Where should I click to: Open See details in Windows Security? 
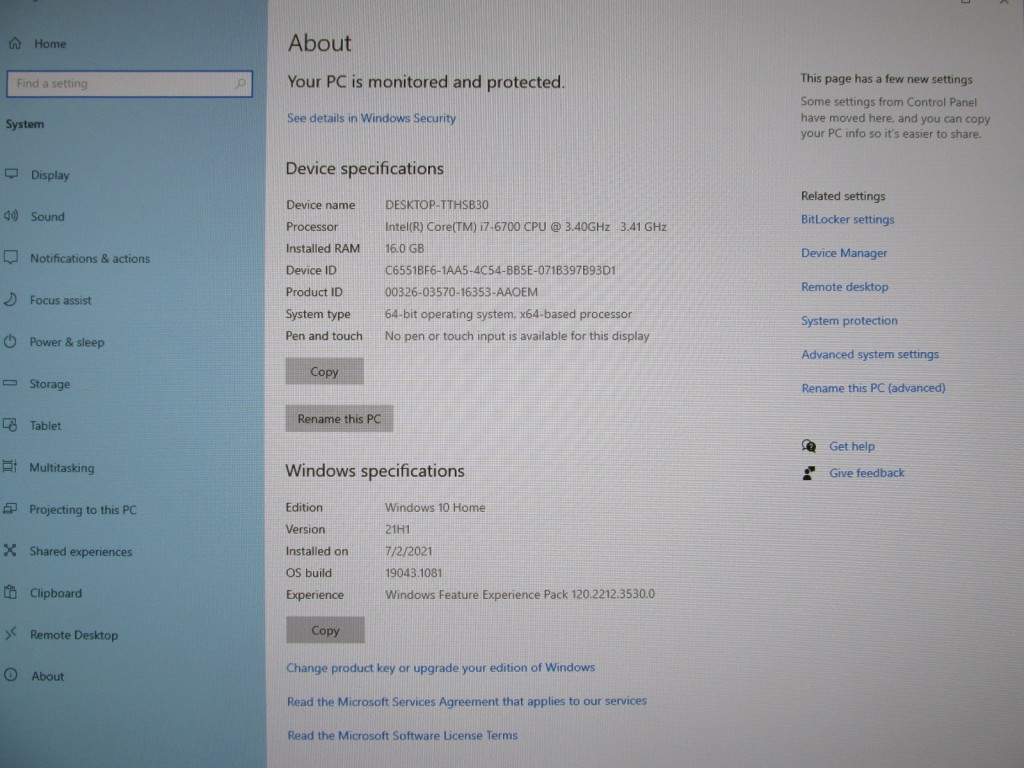[372, 118]
